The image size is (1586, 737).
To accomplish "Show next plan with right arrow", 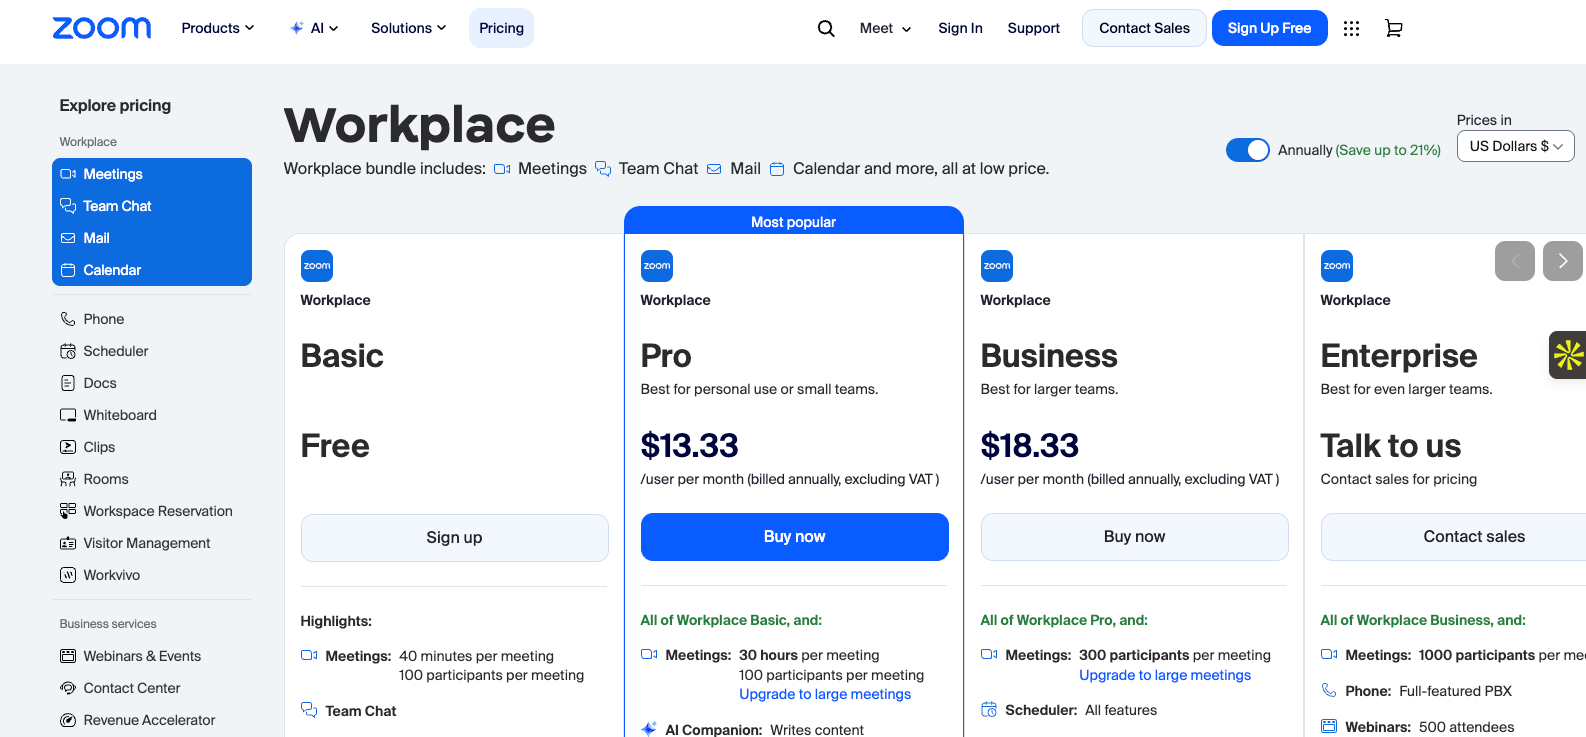I will coord(1563,261).
